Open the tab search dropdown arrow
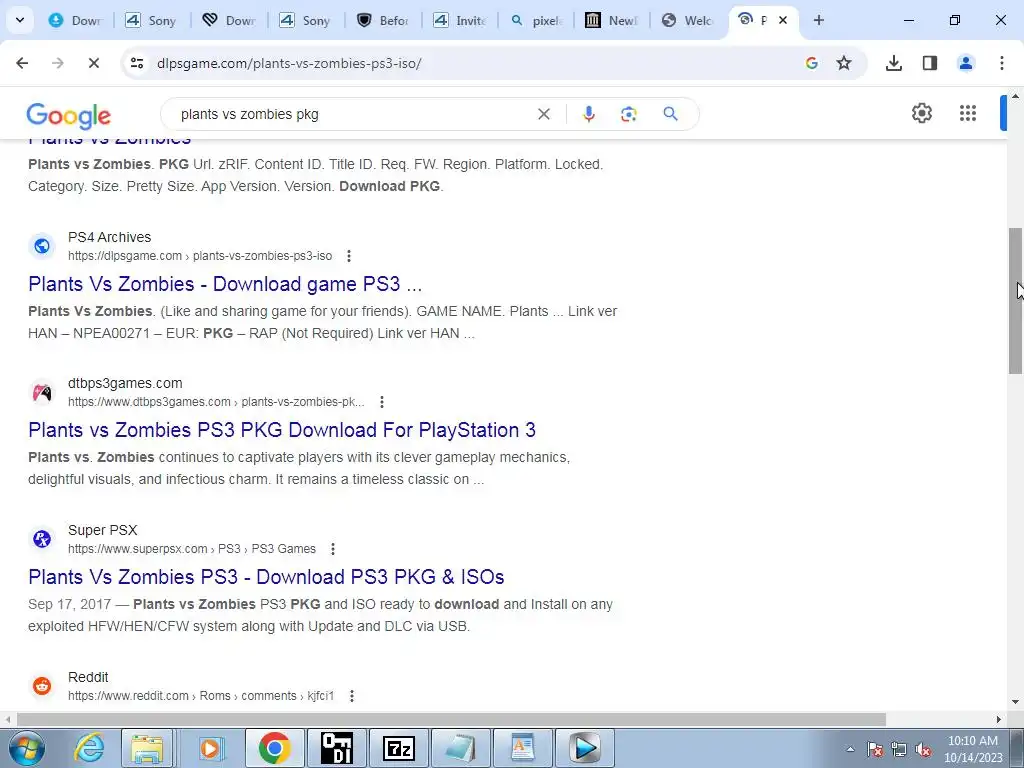The height and width of the screenshot is (768, 1024). [20, 20]
